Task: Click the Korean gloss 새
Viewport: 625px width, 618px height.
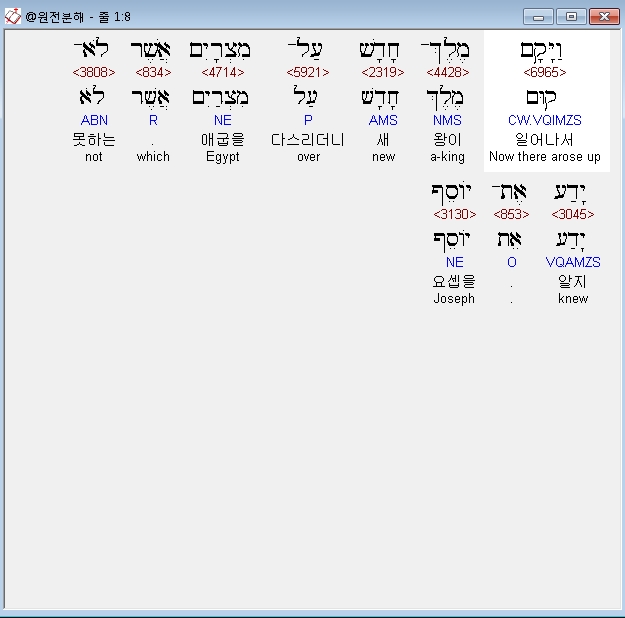Action: [x=383, y=140]
